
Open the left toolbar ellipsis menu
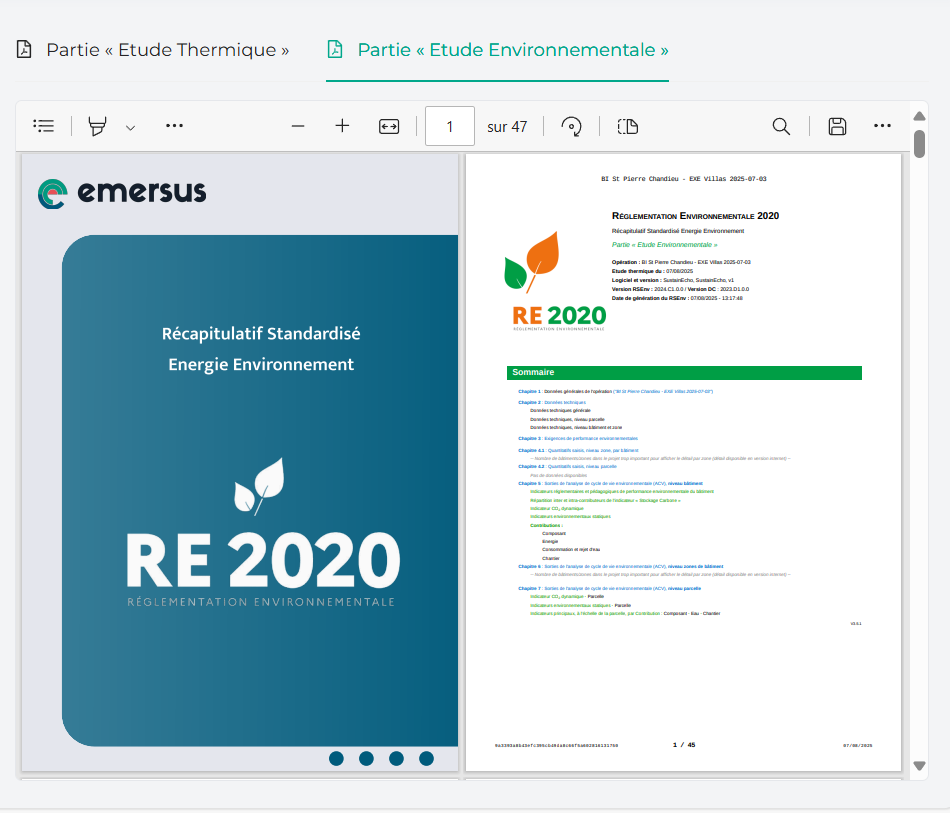point(174,125)
